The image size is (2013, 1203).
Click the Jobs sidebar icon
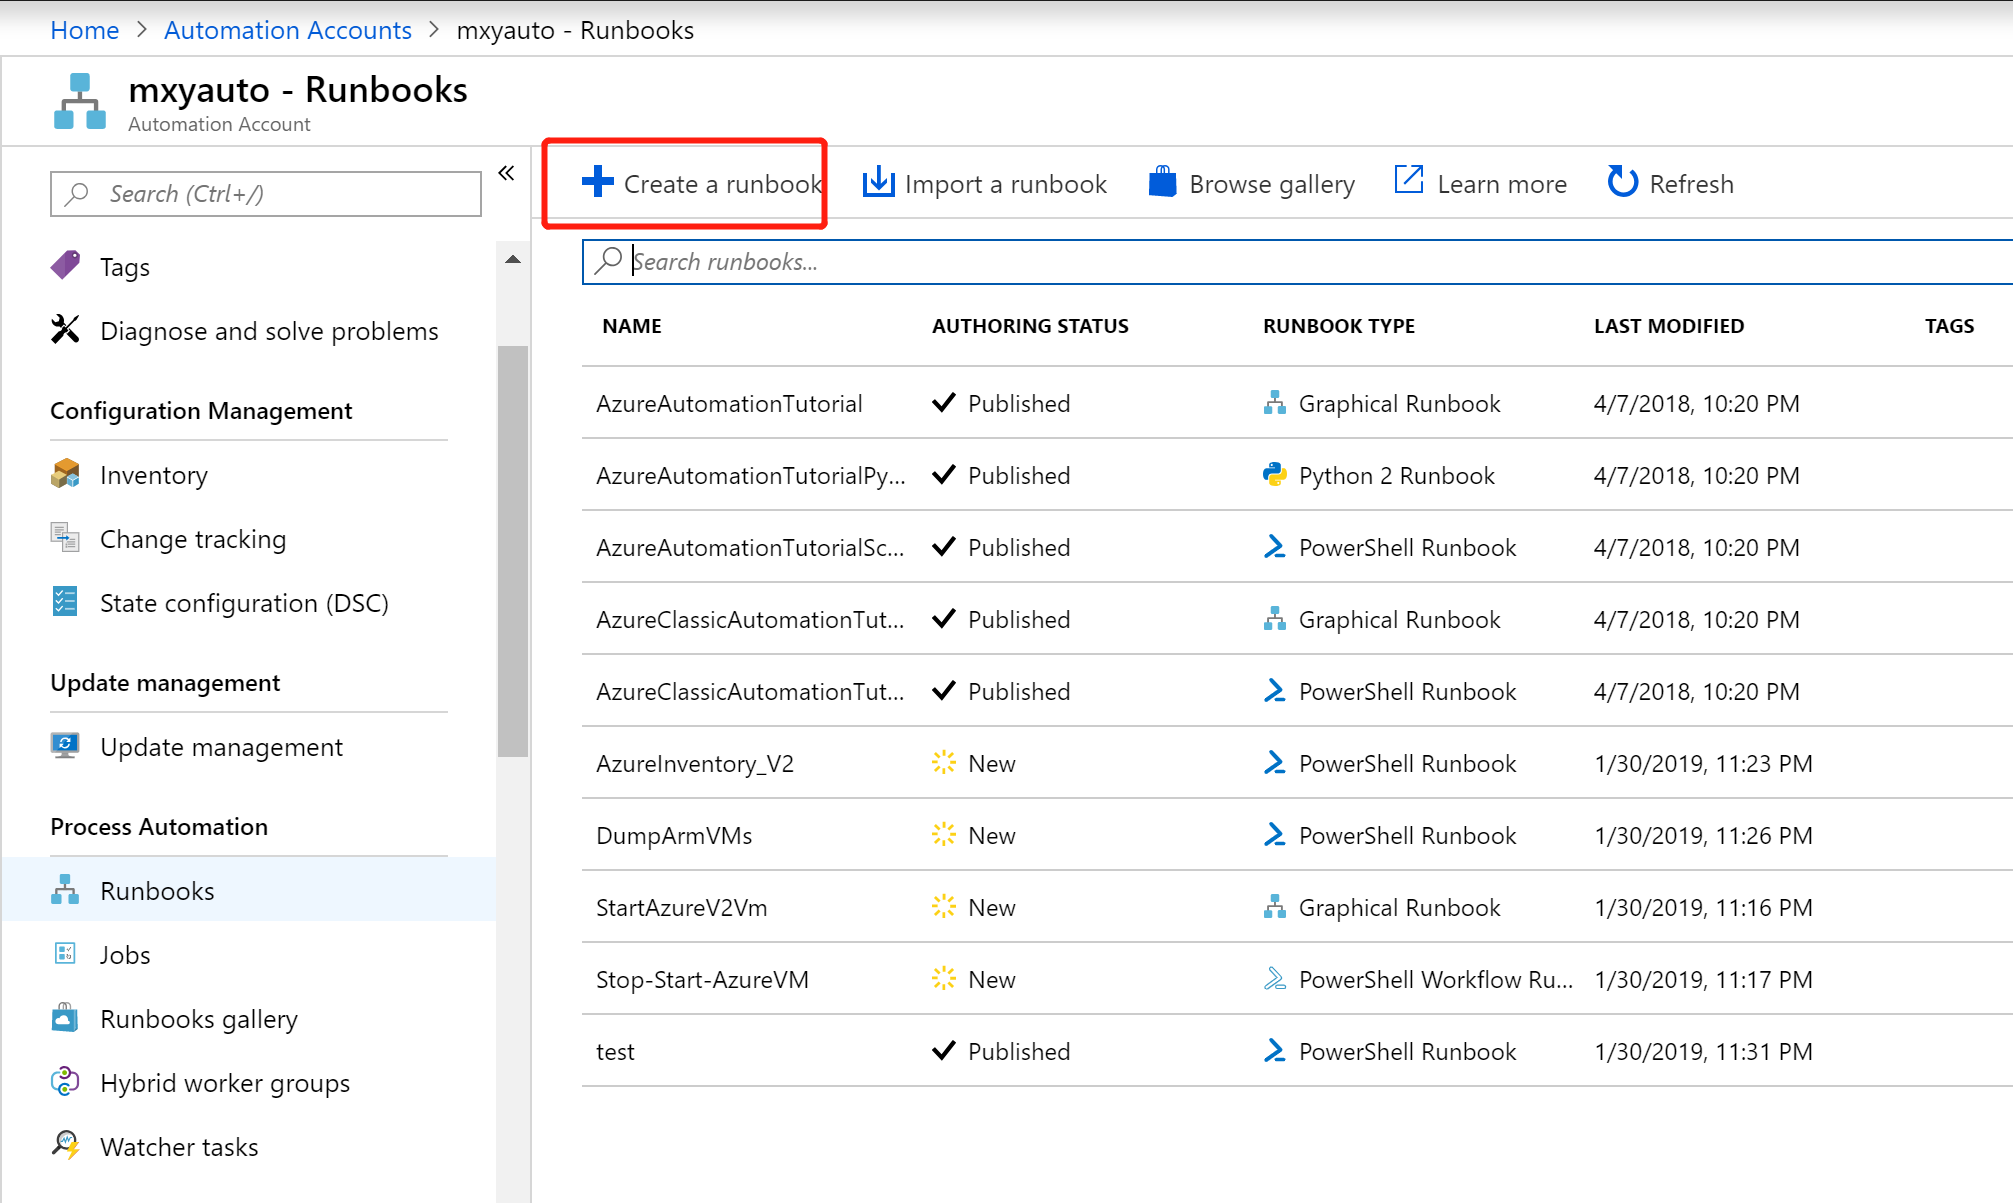(65, 954)
